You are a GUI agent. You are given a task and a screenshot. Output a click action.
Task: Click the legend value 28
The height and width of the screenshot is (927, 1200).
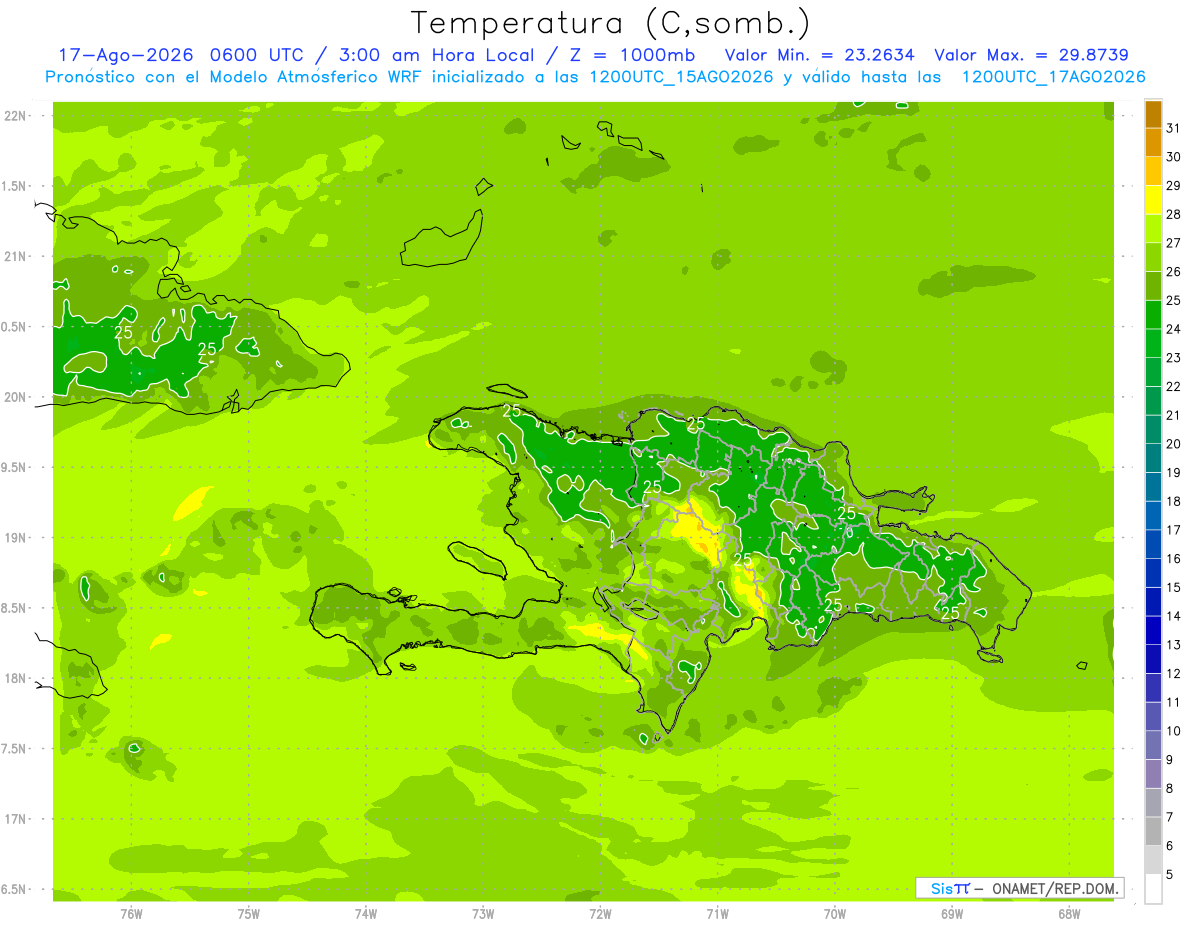coord(1173,214)
